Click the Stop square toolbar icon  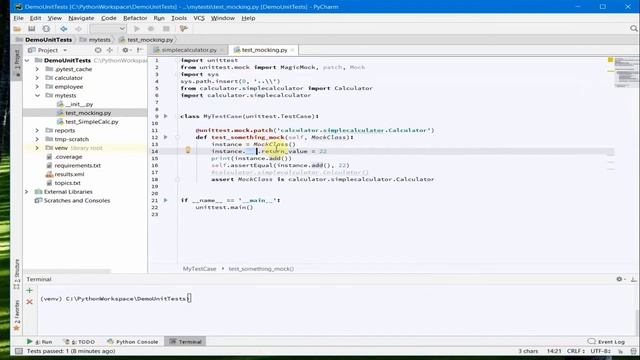pos(166,29)
